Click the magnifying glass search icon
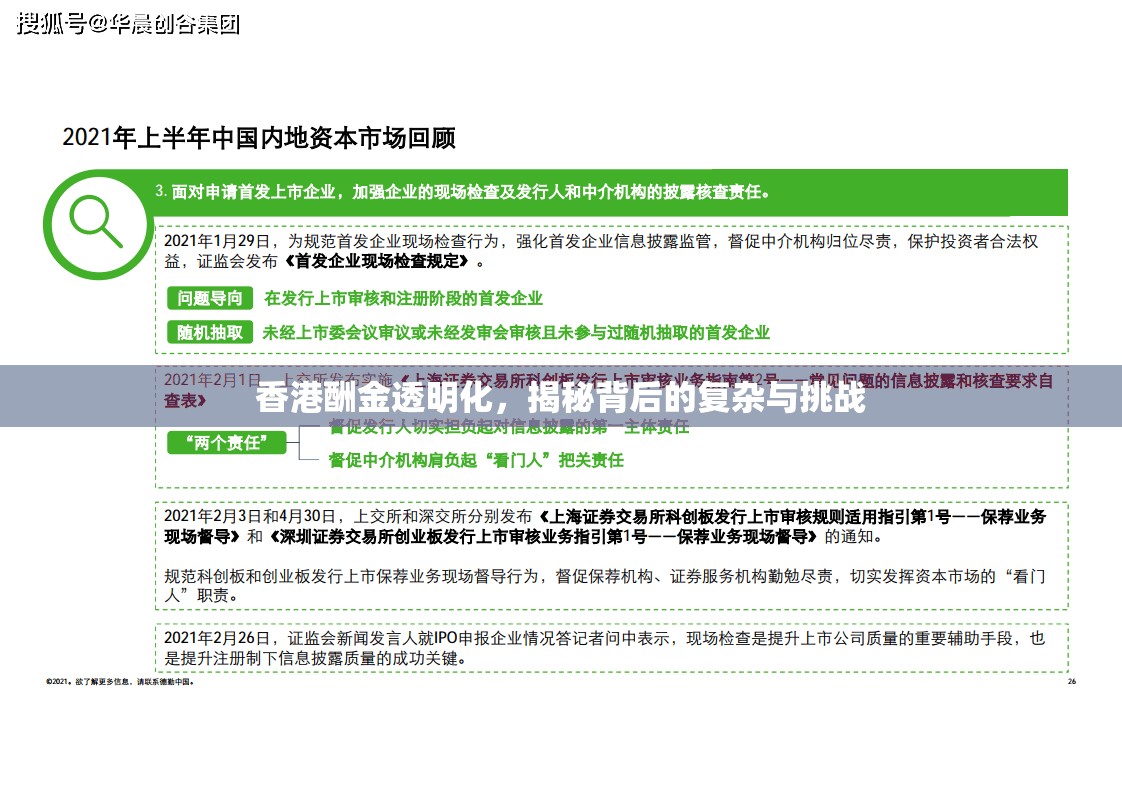The image size is (1122, 793). [x=97, y=223]
